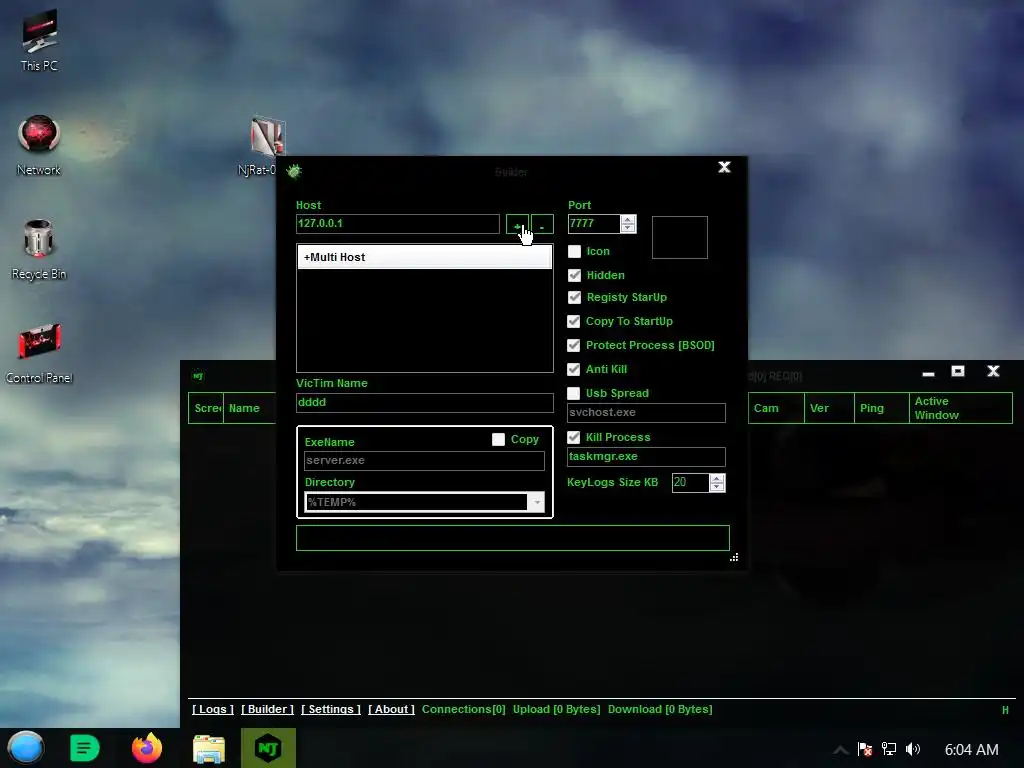Decrease KeyLogs Size with down arrow
Screen dimensions: 1024x768
click(x=717, y=487)
